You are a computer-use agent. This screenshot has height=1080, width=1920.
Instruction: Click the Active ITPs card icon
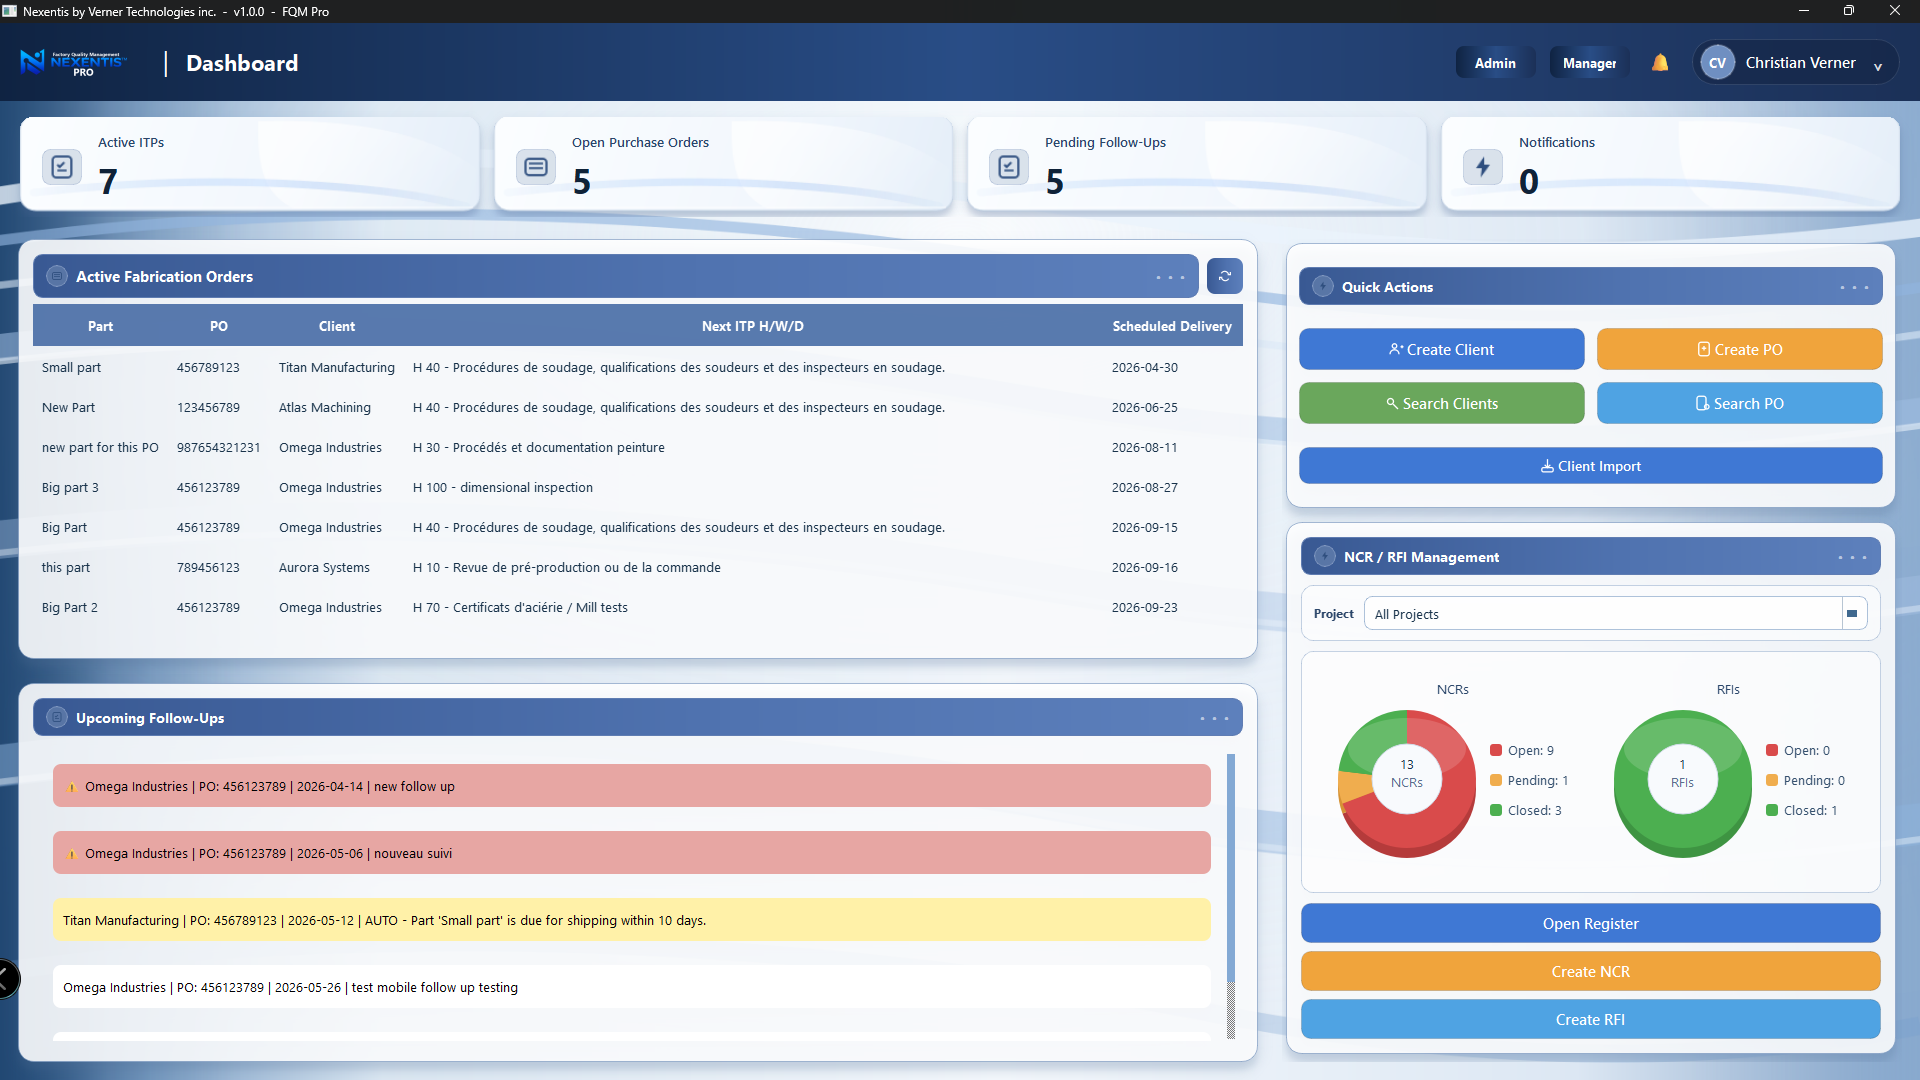62,166
